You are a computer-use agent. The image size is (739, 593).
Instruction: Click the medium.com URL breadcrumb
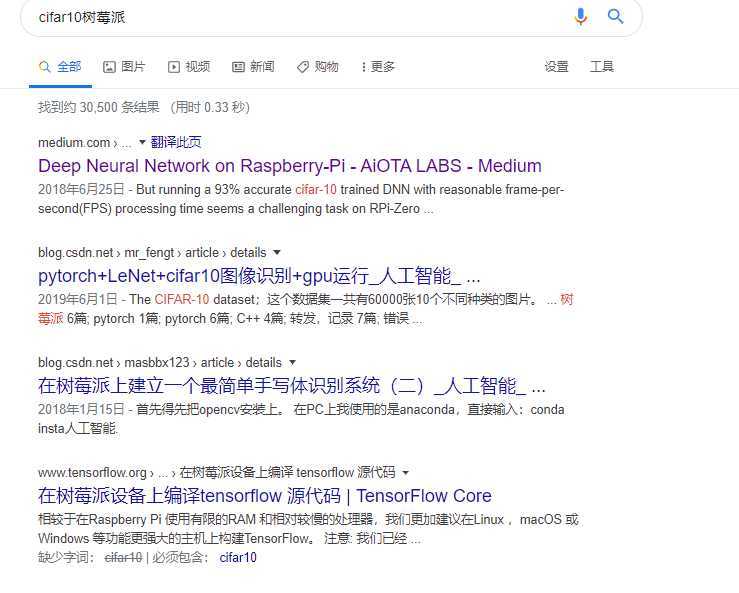[85, 142]
